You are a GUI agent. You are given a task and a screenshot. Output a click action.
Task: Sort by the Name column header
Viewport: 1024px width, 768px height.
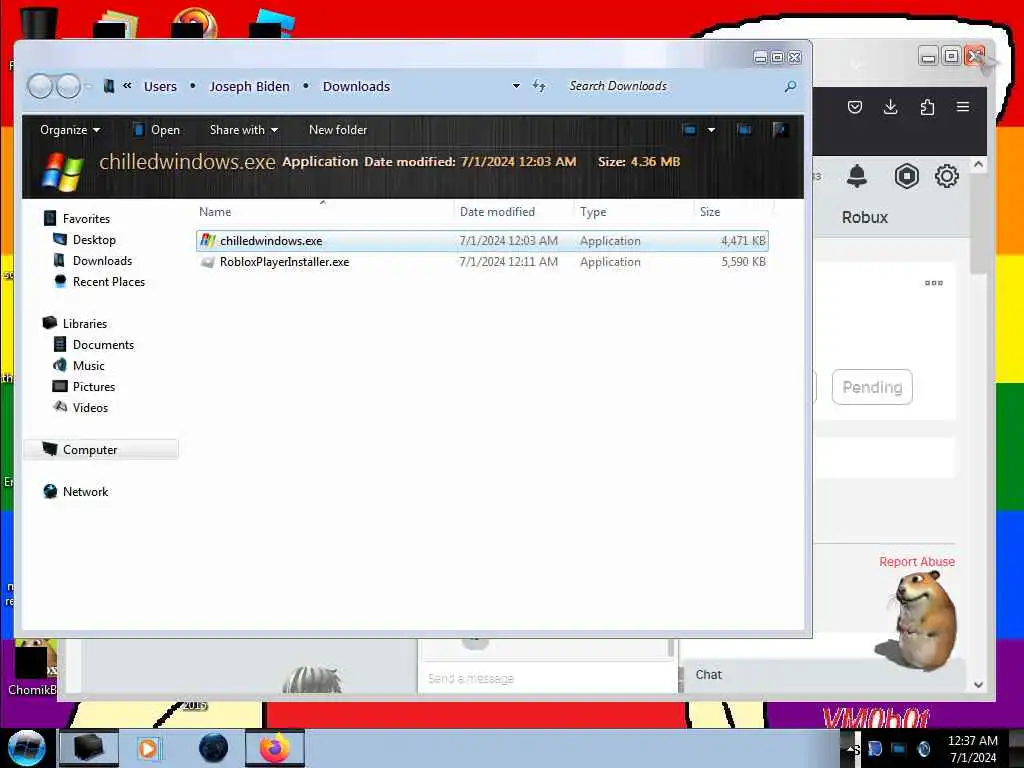(x=324, y=212)
